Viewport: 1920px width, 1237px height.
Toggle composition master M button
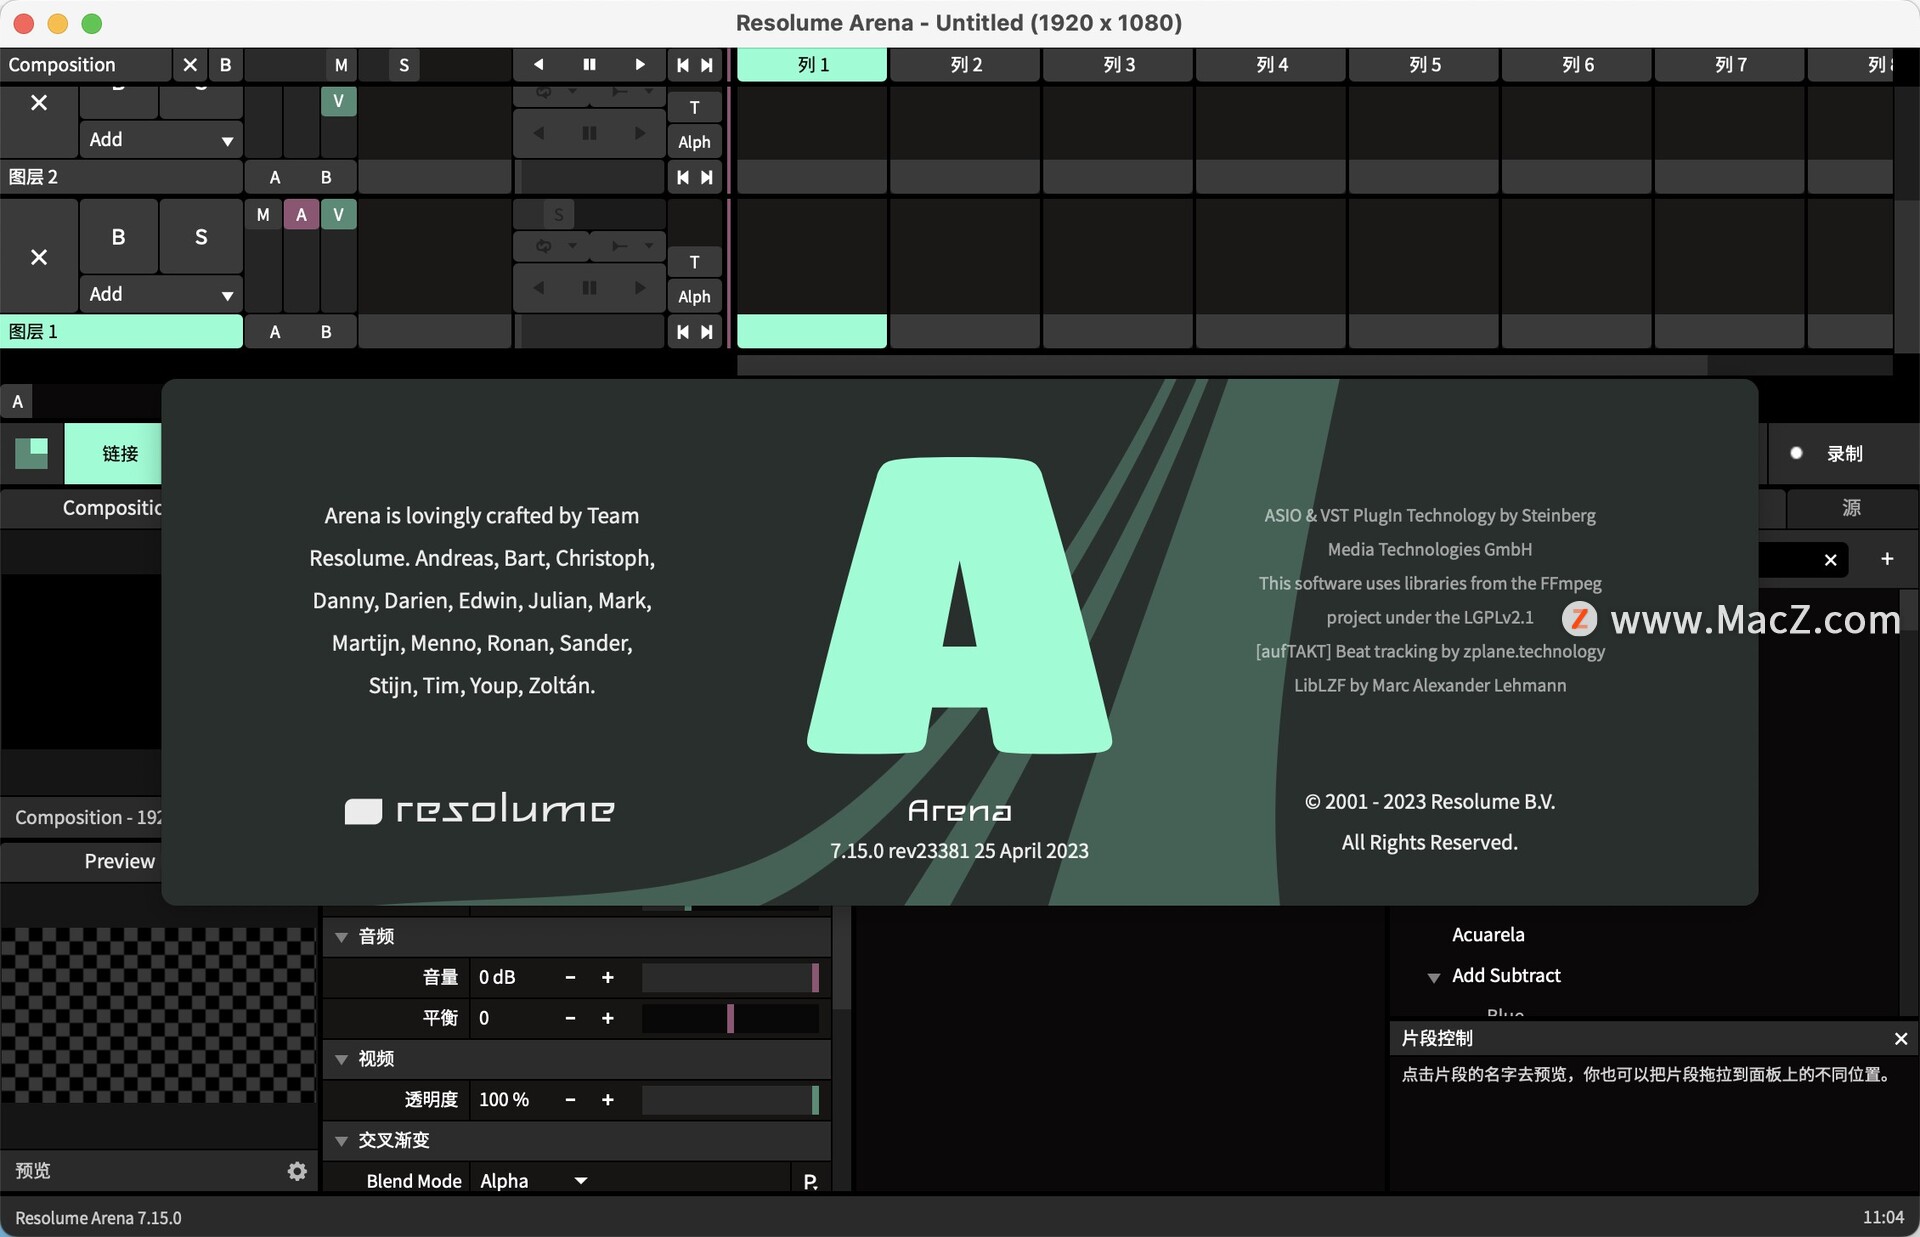pyautogui.click(x=341, y=65)
